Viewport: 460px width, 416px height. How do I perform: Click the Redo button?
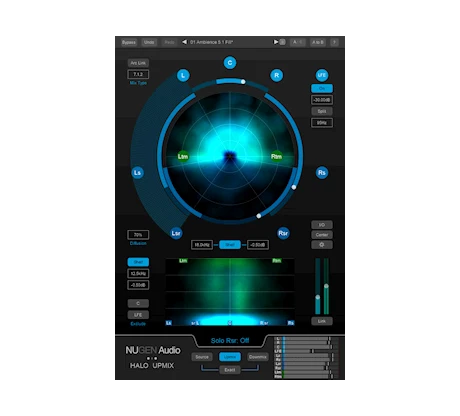coord(169,42)
